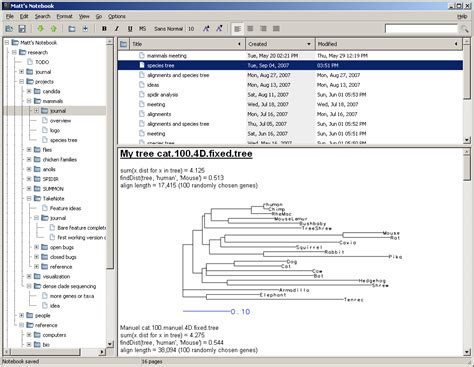Click the new page toolbar icon

pos(85,29)
